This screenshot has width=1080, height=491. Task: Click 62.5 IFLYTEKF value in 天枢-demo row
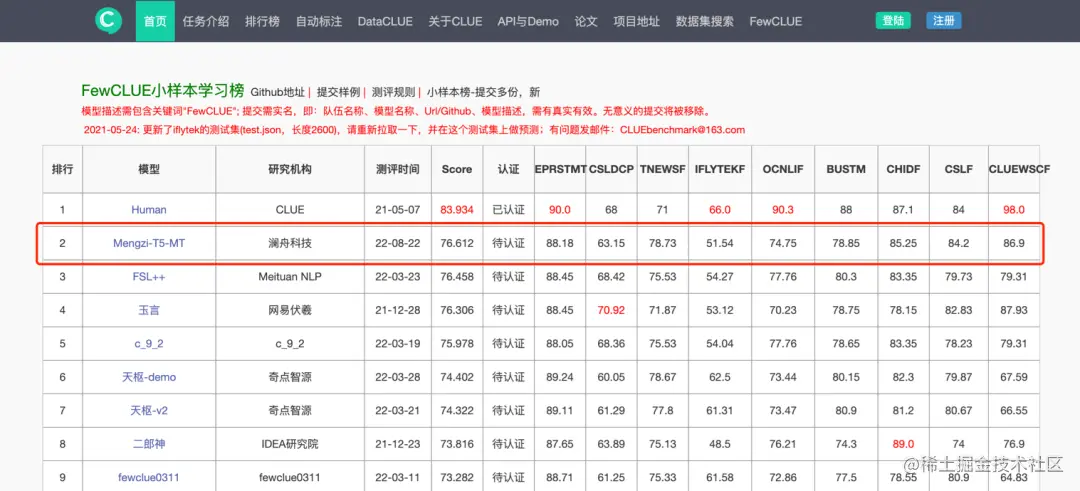point(720,377)
